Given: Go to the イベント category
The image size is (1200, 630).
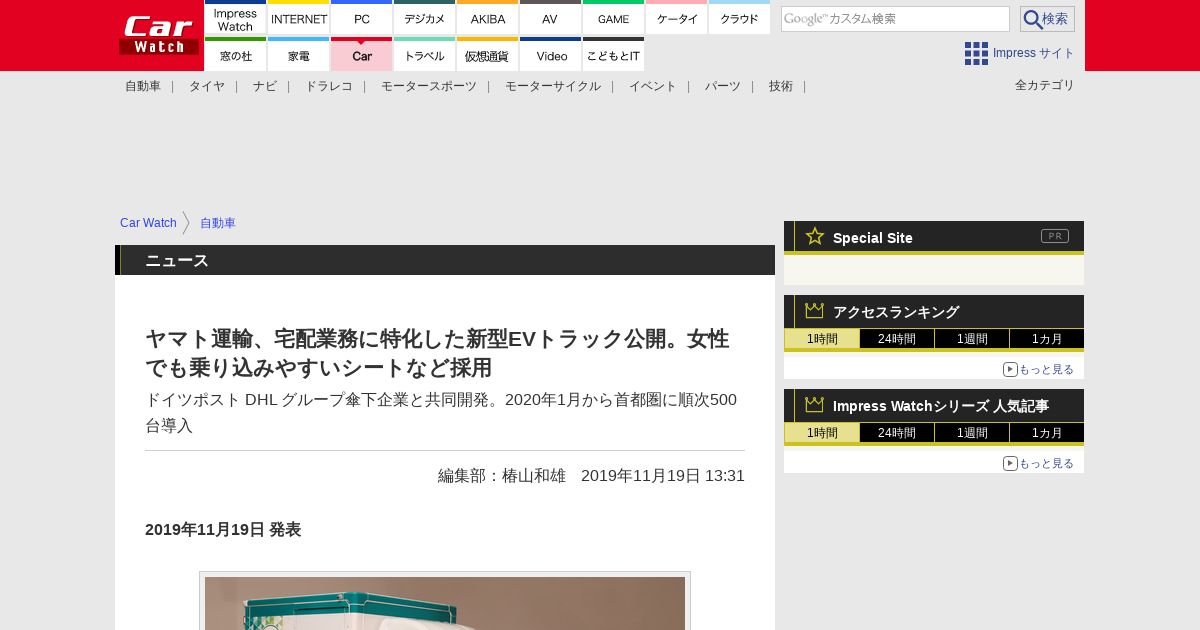Looking at the screenshot, I should [653, 86].
